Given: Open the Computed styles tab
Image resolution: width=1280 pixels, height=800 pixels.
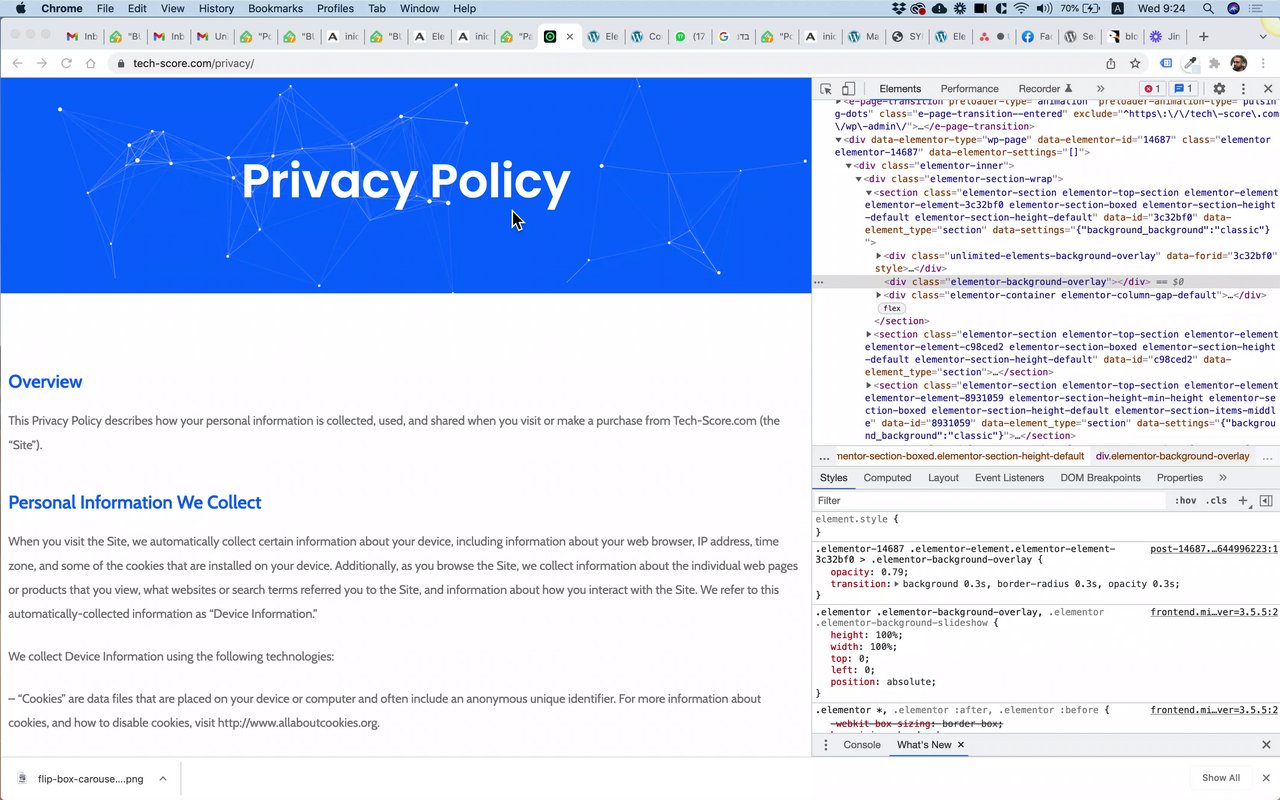Looking at the screenshot, I should [887, 478].
